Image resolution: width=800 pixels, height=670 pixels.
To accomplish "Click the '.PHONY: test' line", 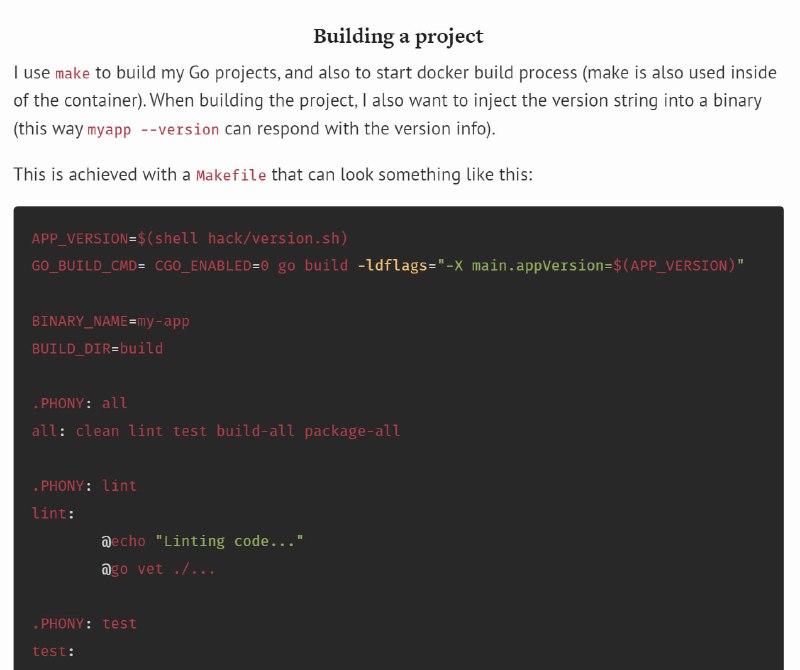I will point(84,624).
